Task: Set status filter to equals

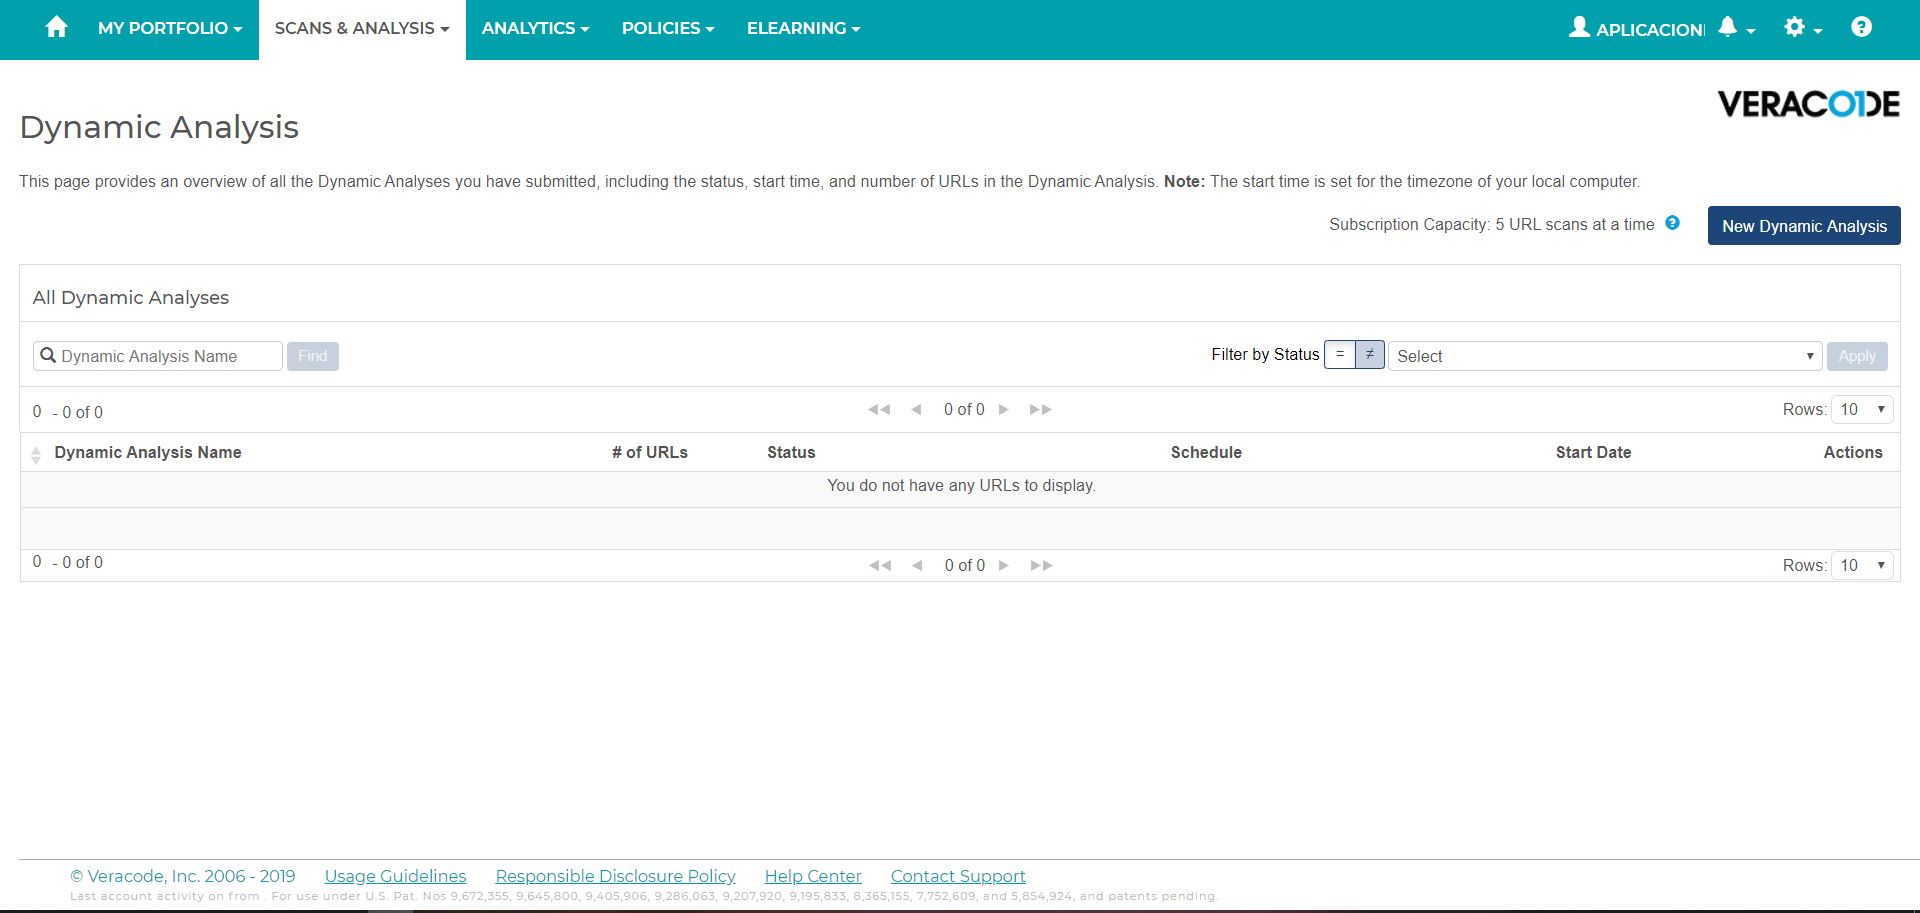Action: pyautogui.click(x=1340, y=355)
